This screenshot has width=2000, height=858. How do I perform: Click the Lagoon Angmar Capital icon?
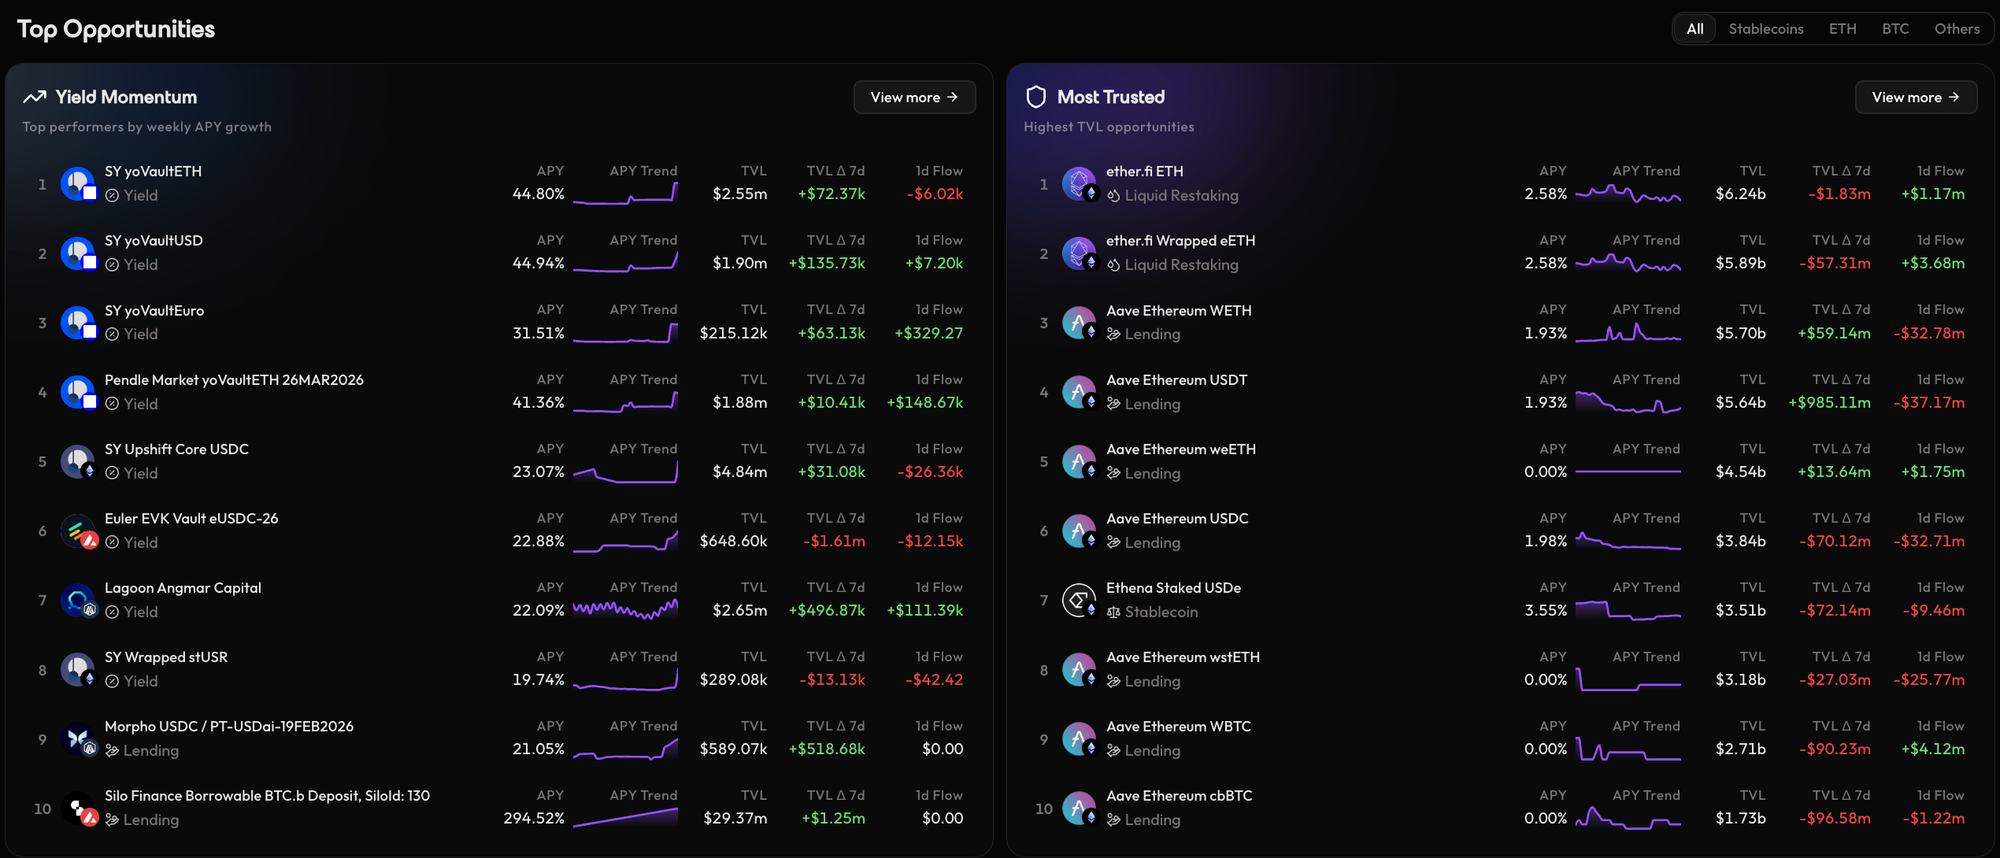(78, 600)
